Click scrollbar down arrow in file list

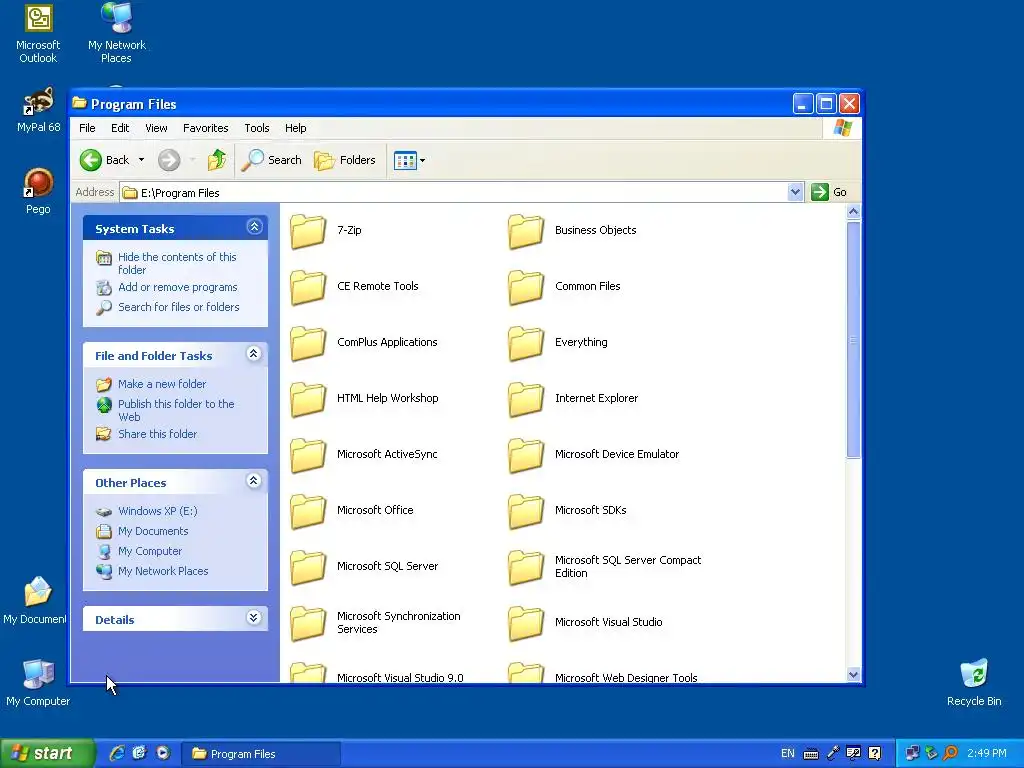pyautogui.click(x=853, y=675)
